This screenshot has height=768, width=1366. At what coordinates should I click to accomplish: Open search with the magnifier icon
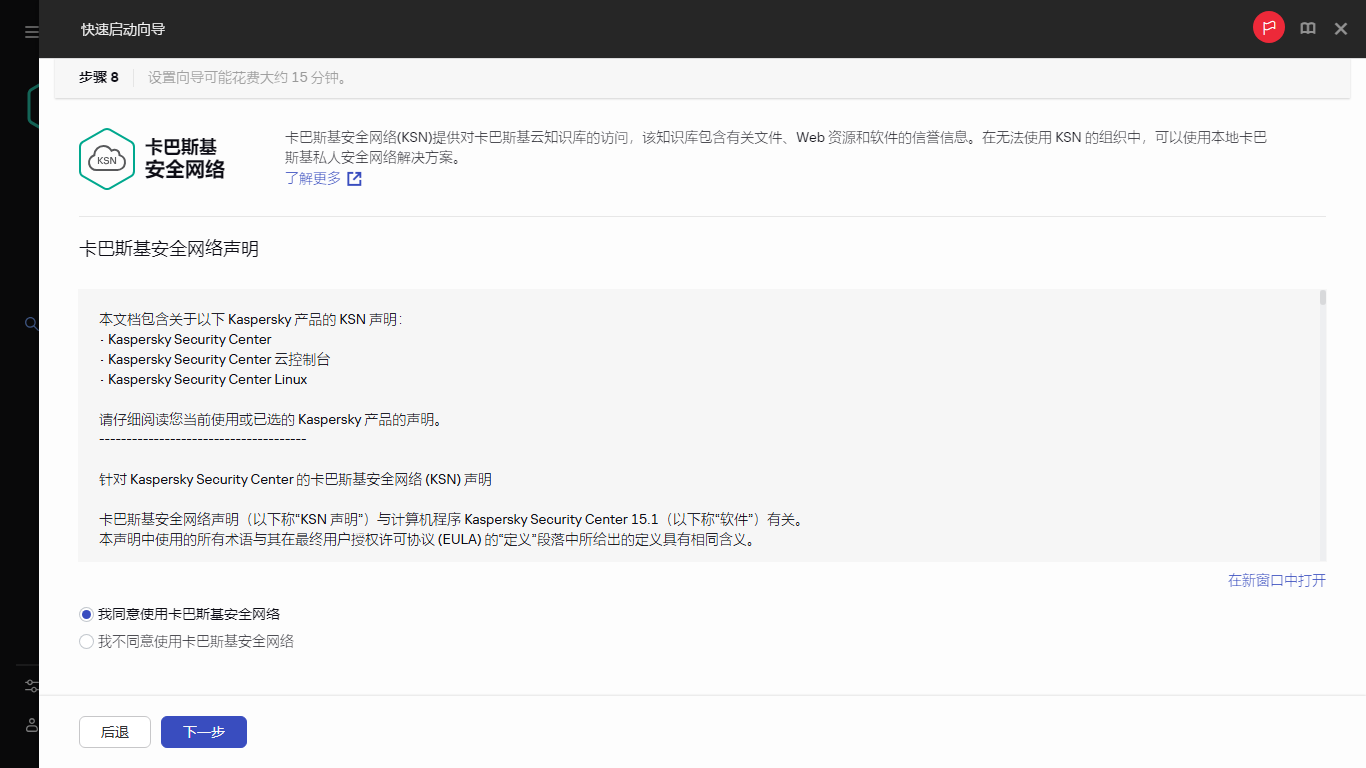tap(31, 323)
